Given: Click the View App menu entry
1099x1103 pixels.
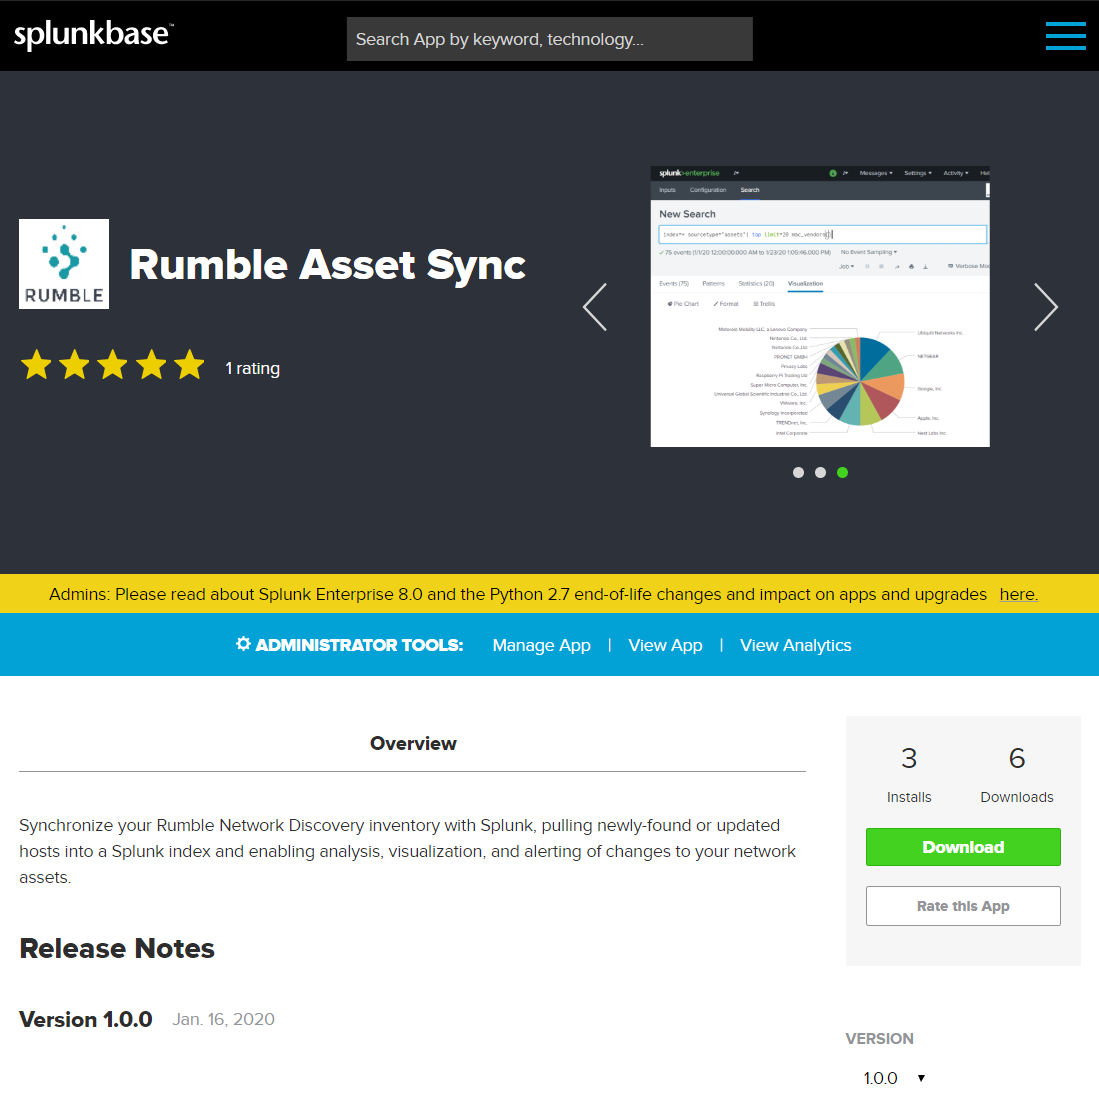Looking at the screenshot, I should point(665,645).
